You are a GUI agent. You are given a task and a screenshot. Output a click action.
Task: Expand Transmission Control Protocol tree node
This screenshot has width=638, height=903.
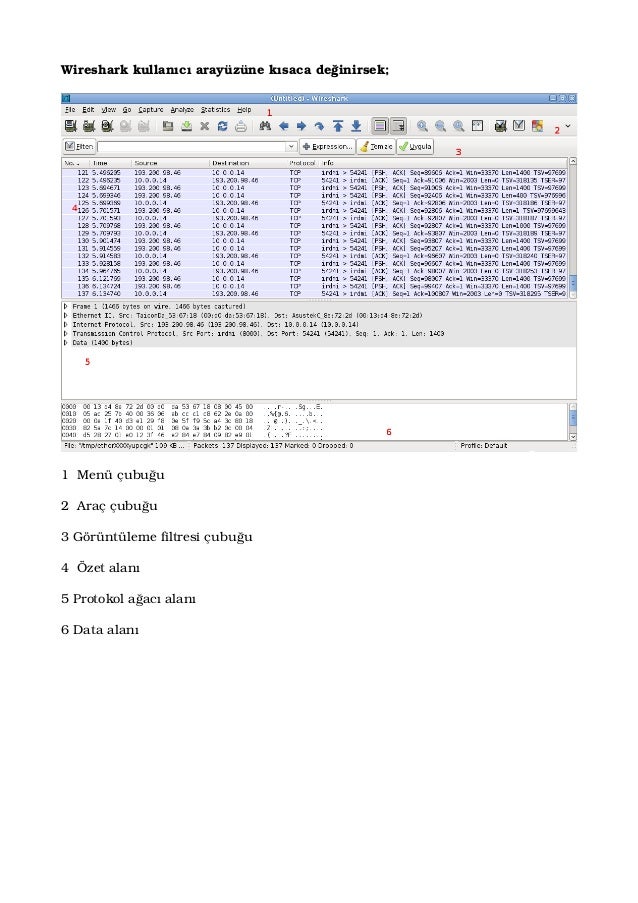pyautogui.click(x=66, y=333)
